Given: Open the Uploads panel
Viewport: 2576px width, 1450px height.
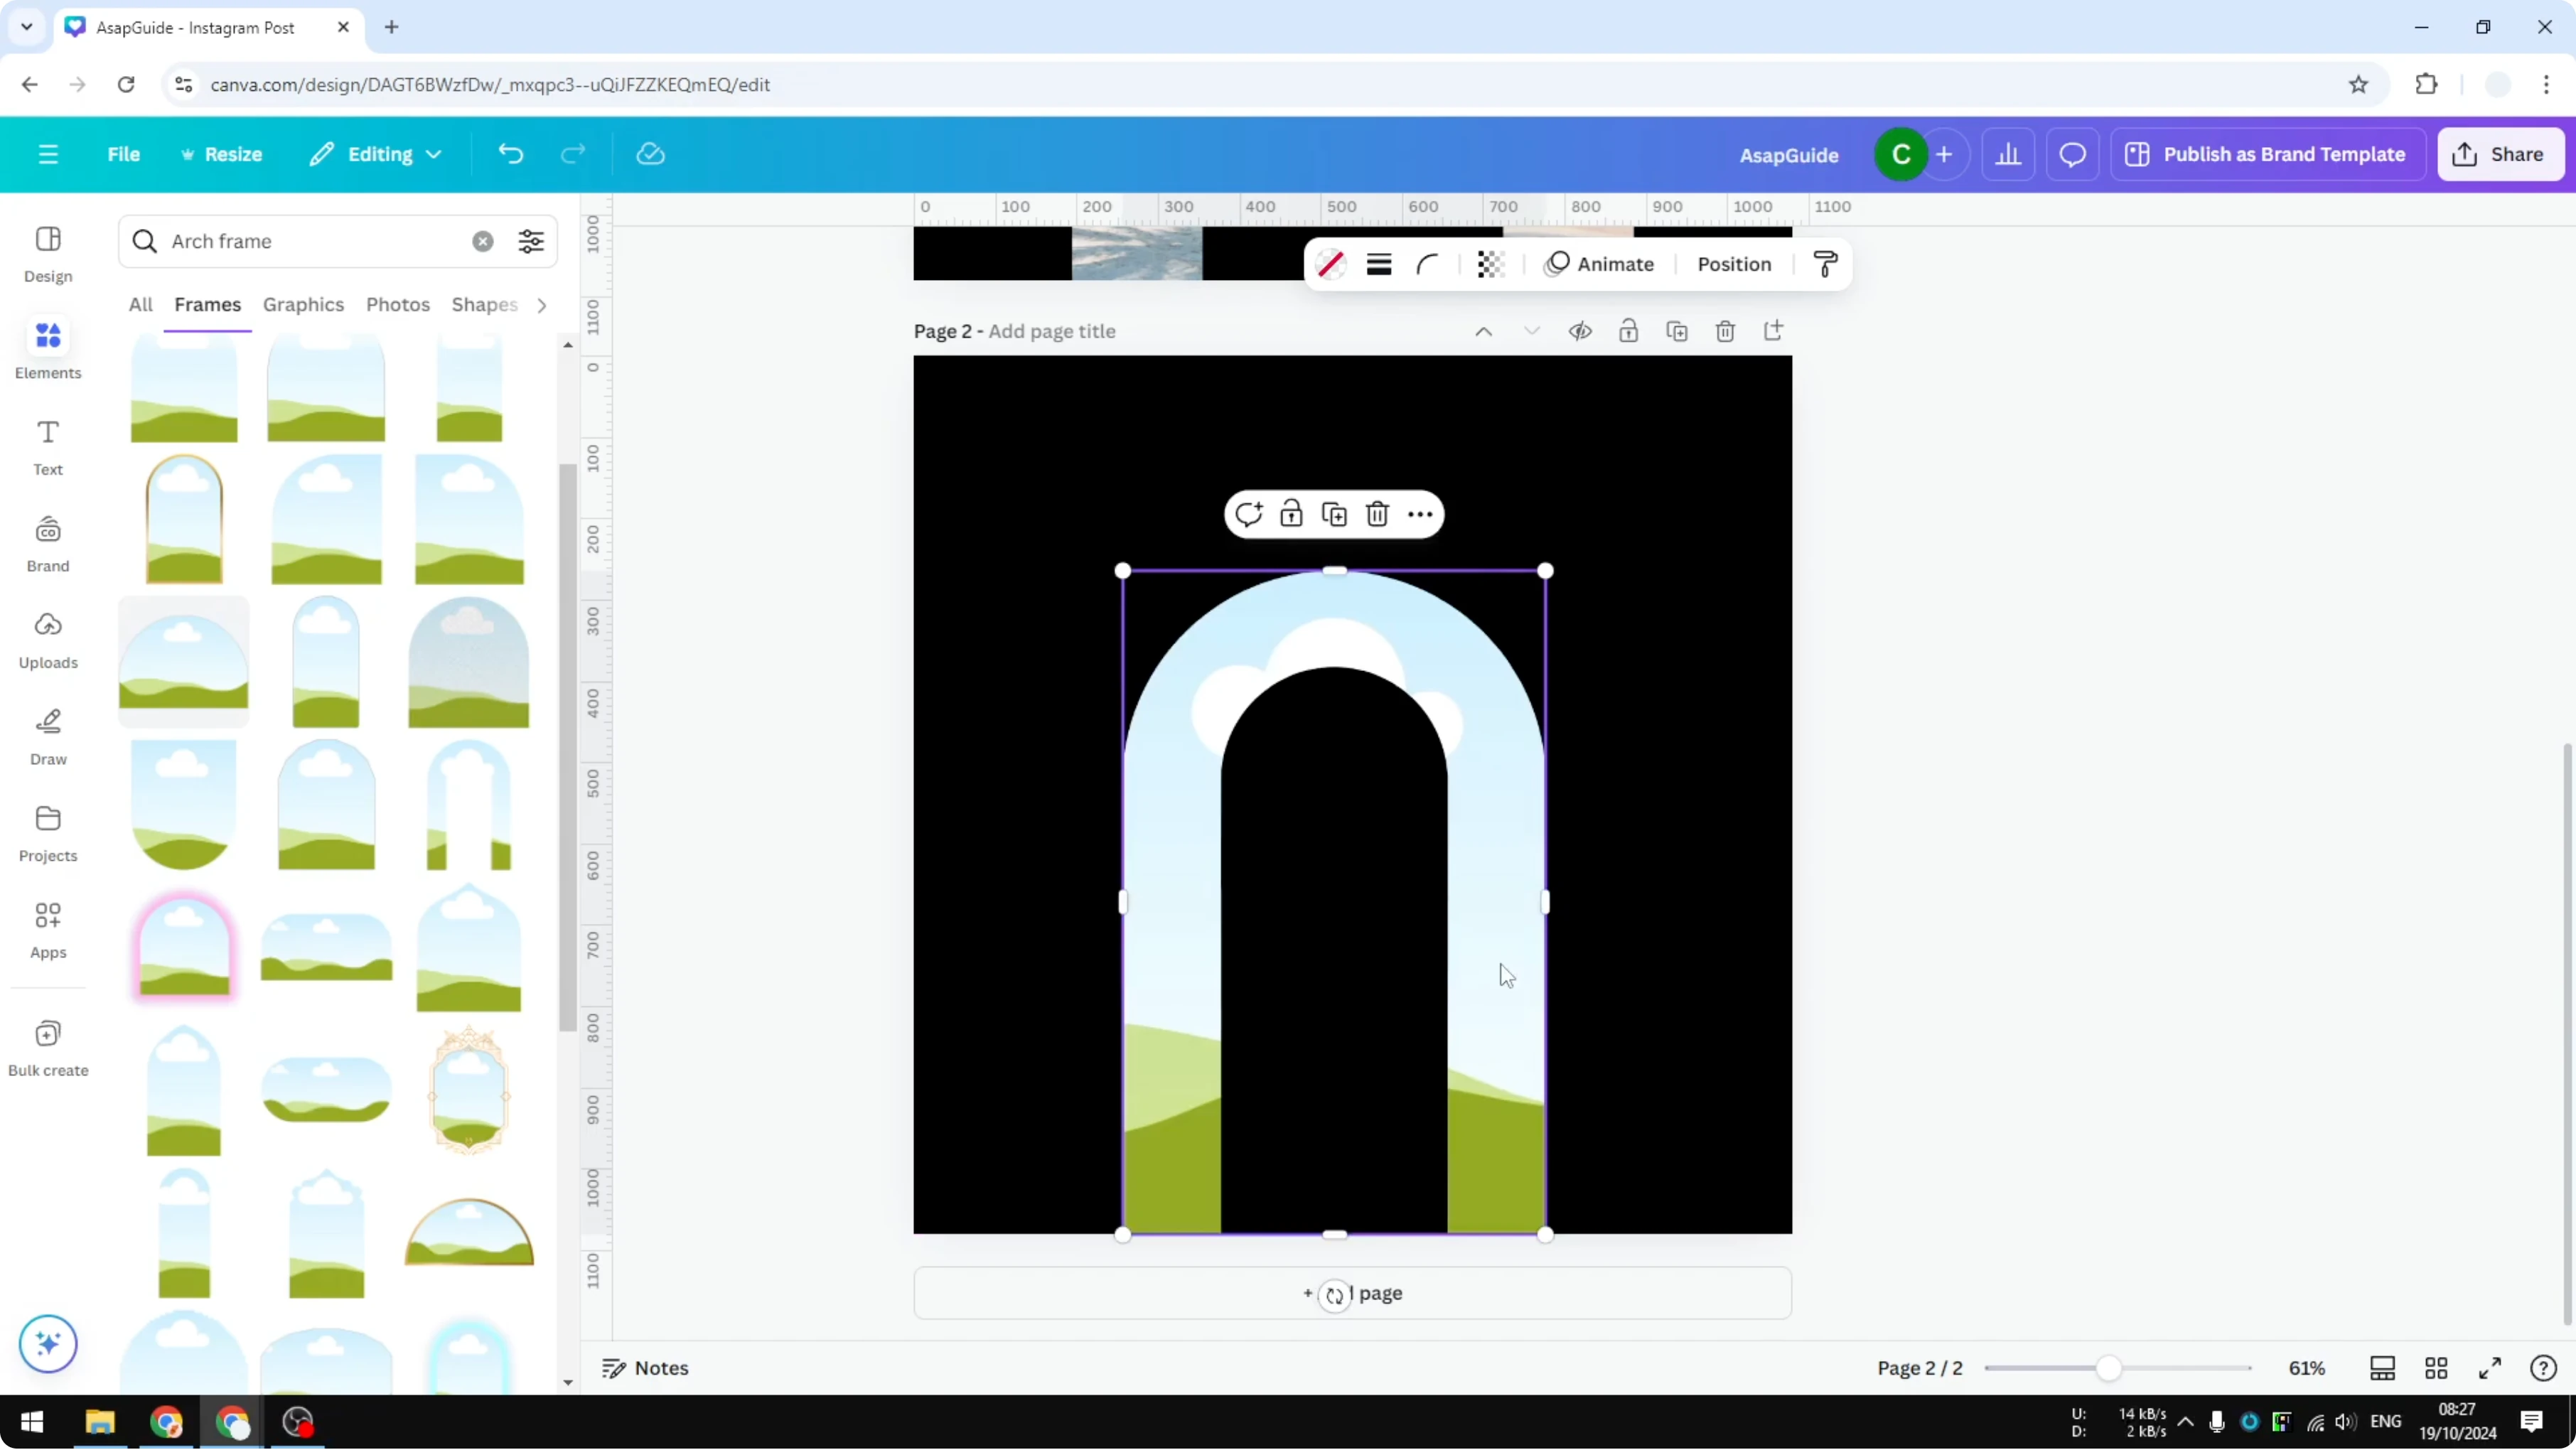Looking at the screenshot, I should pyautogui.click(x=47, y=640).
